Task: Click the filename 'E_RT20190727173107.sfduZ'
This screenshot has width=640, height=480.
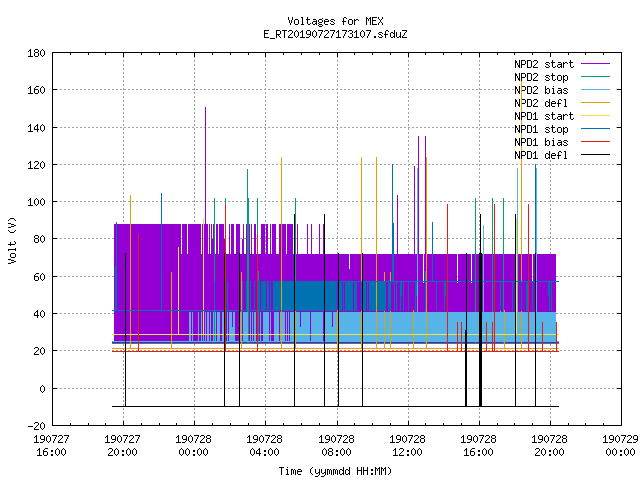Action: pos(335,34)
